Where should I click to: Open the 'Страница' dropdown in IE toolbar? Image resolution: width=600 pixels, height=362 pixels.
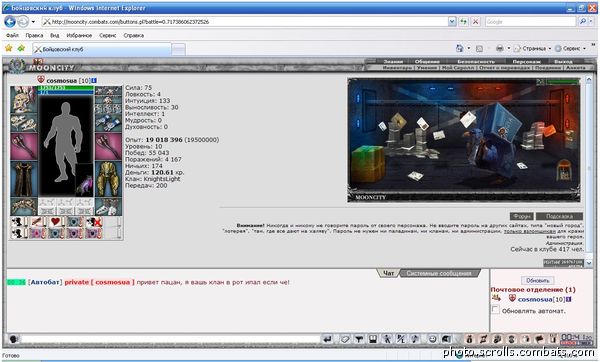tap(532, 48)
